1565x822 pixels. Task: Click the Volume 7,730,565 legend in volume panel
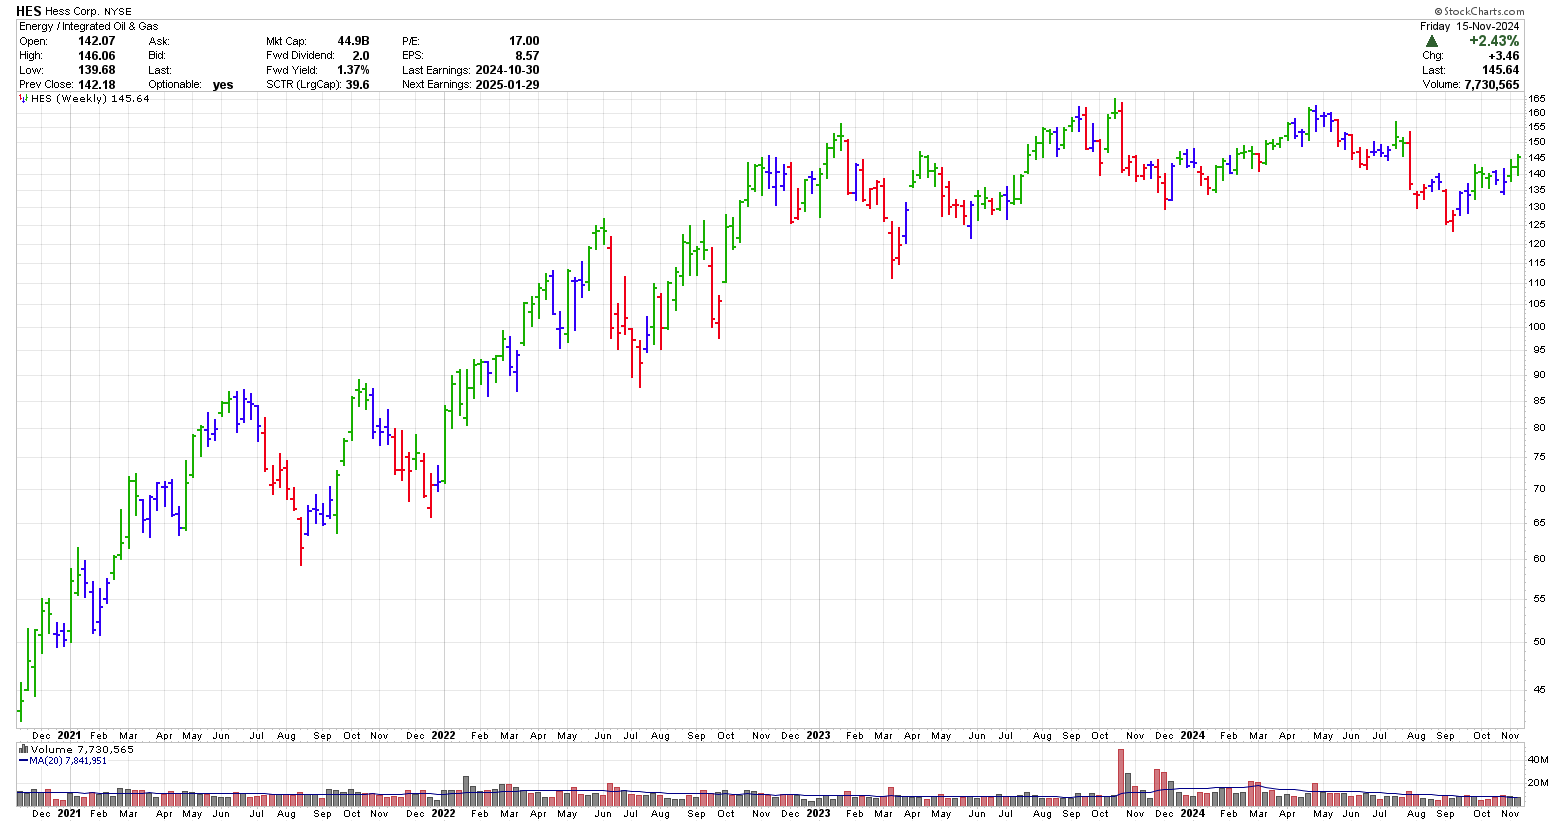(82, 749)
